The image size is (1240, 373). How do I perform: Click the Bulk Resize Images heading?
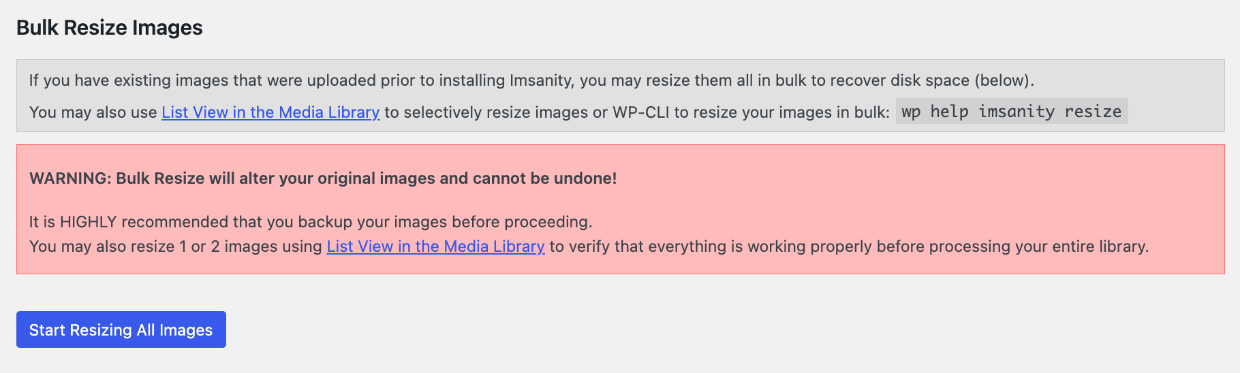[110, 28]
